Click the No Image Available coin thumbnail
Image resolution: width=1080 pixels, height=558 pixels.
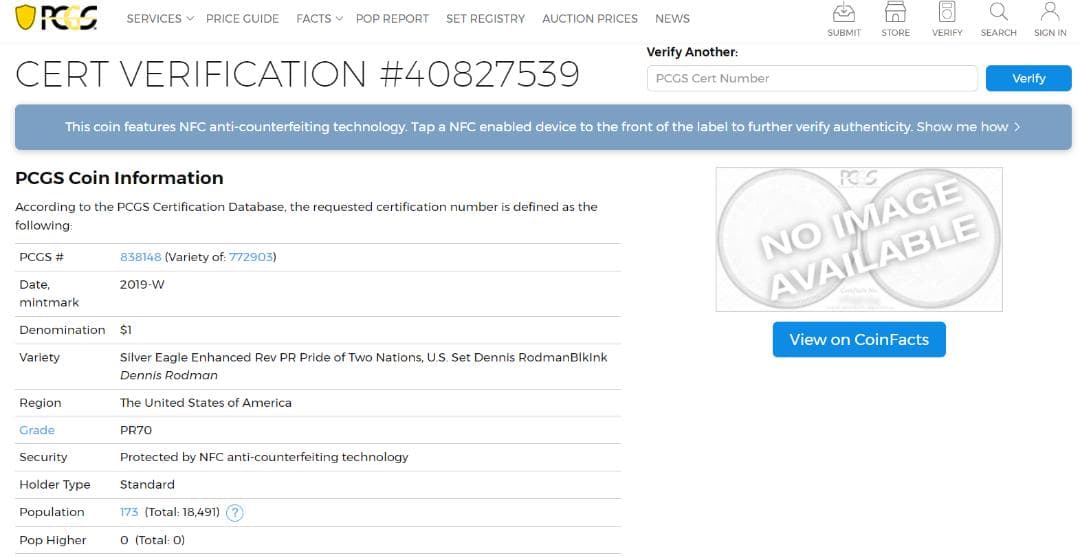coord(859,239)
